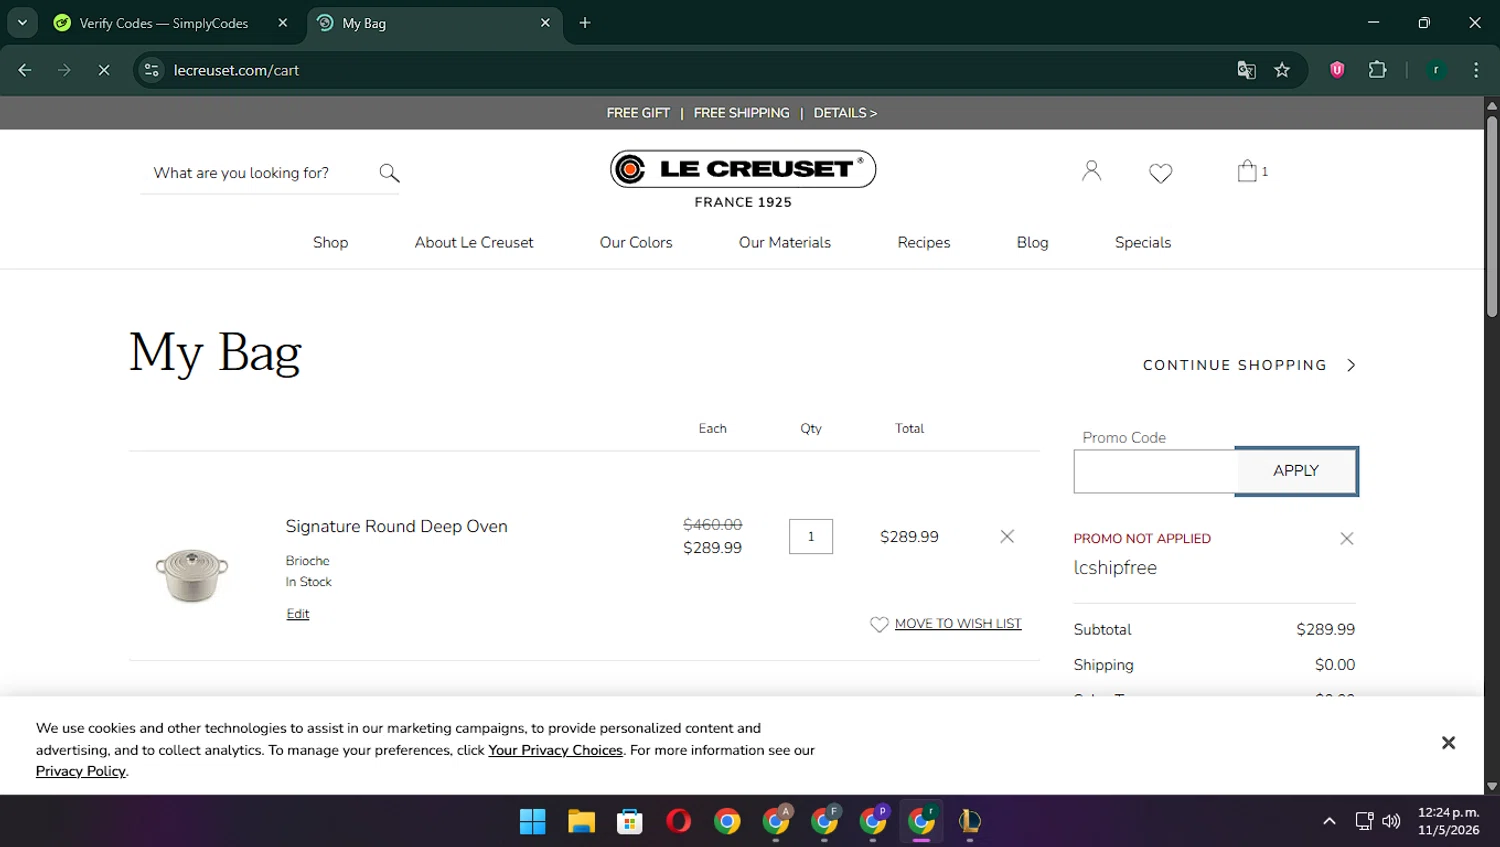This screenshot has width=1500, height=847.
Task: Close the My Bag tab
Action: click(545, 23)
